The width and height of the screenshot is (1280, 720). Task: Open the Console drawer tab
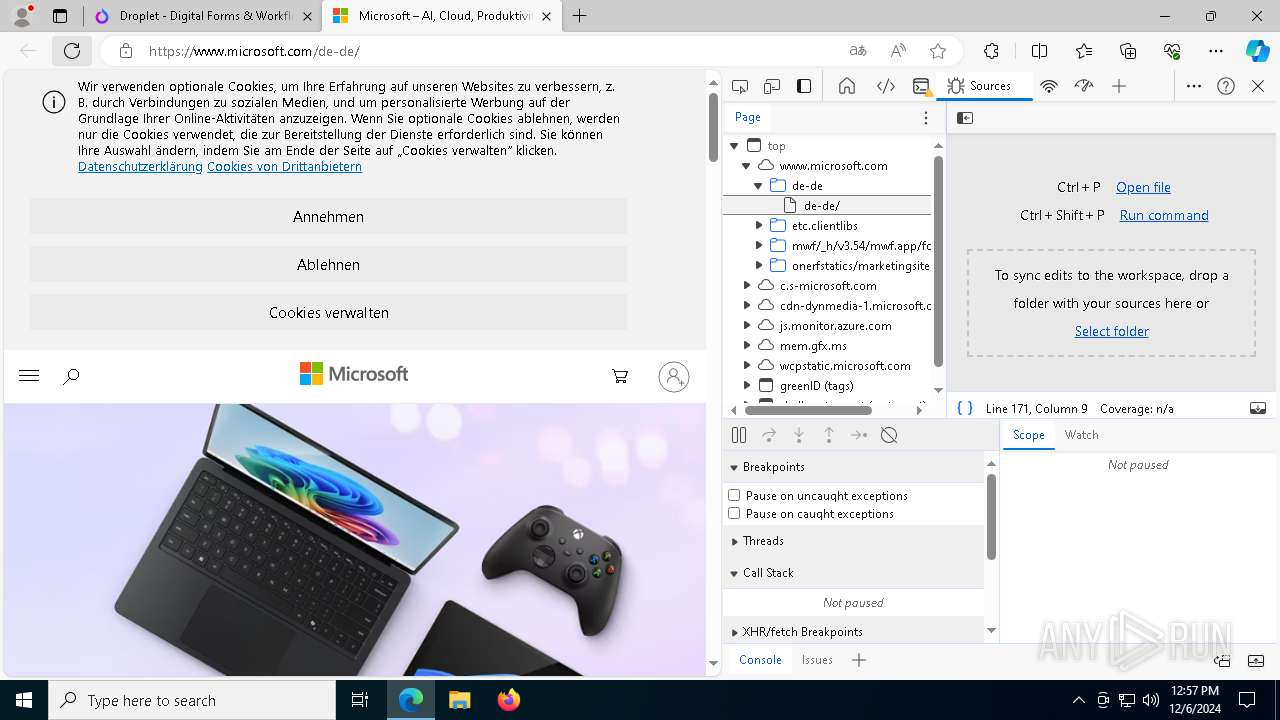point(760,660)
